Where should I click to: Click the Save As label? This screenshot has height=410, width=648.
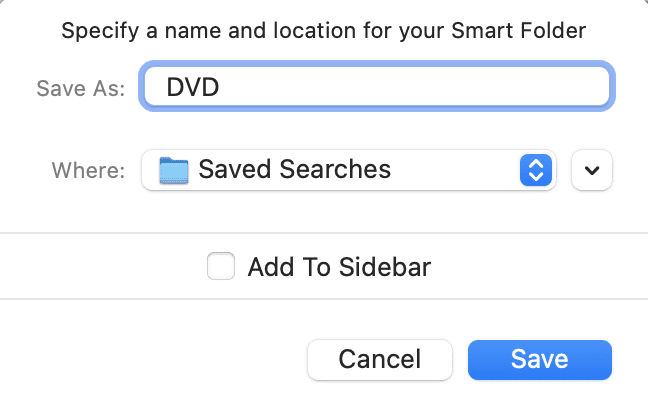click(80, 88)
